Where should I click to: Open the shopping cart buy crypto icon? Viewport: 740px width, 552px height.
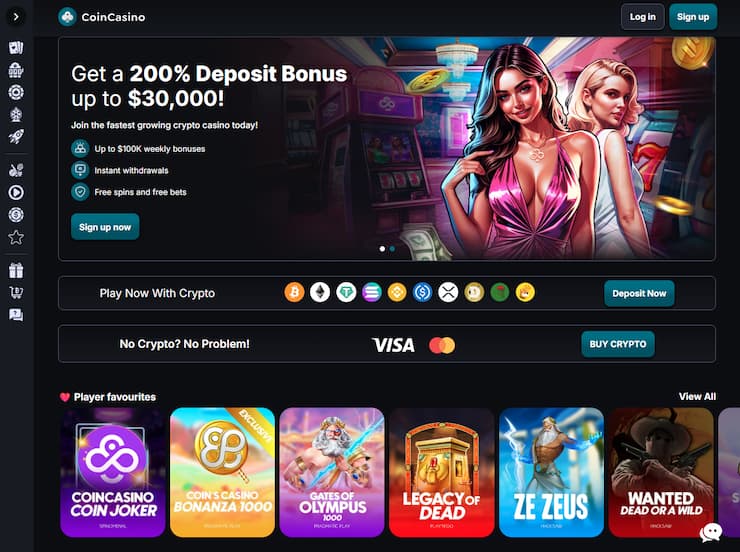(x=16, y=293)
